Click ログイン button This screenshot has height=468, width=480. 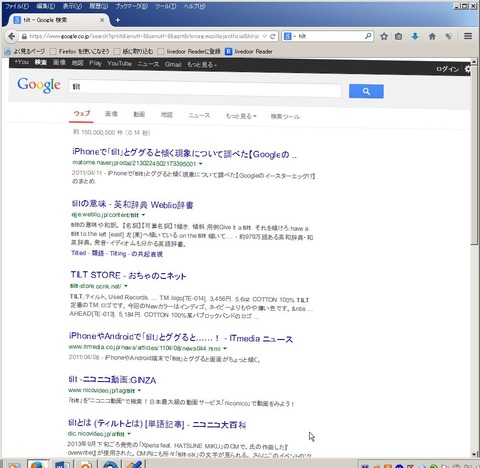pos(447,69)
